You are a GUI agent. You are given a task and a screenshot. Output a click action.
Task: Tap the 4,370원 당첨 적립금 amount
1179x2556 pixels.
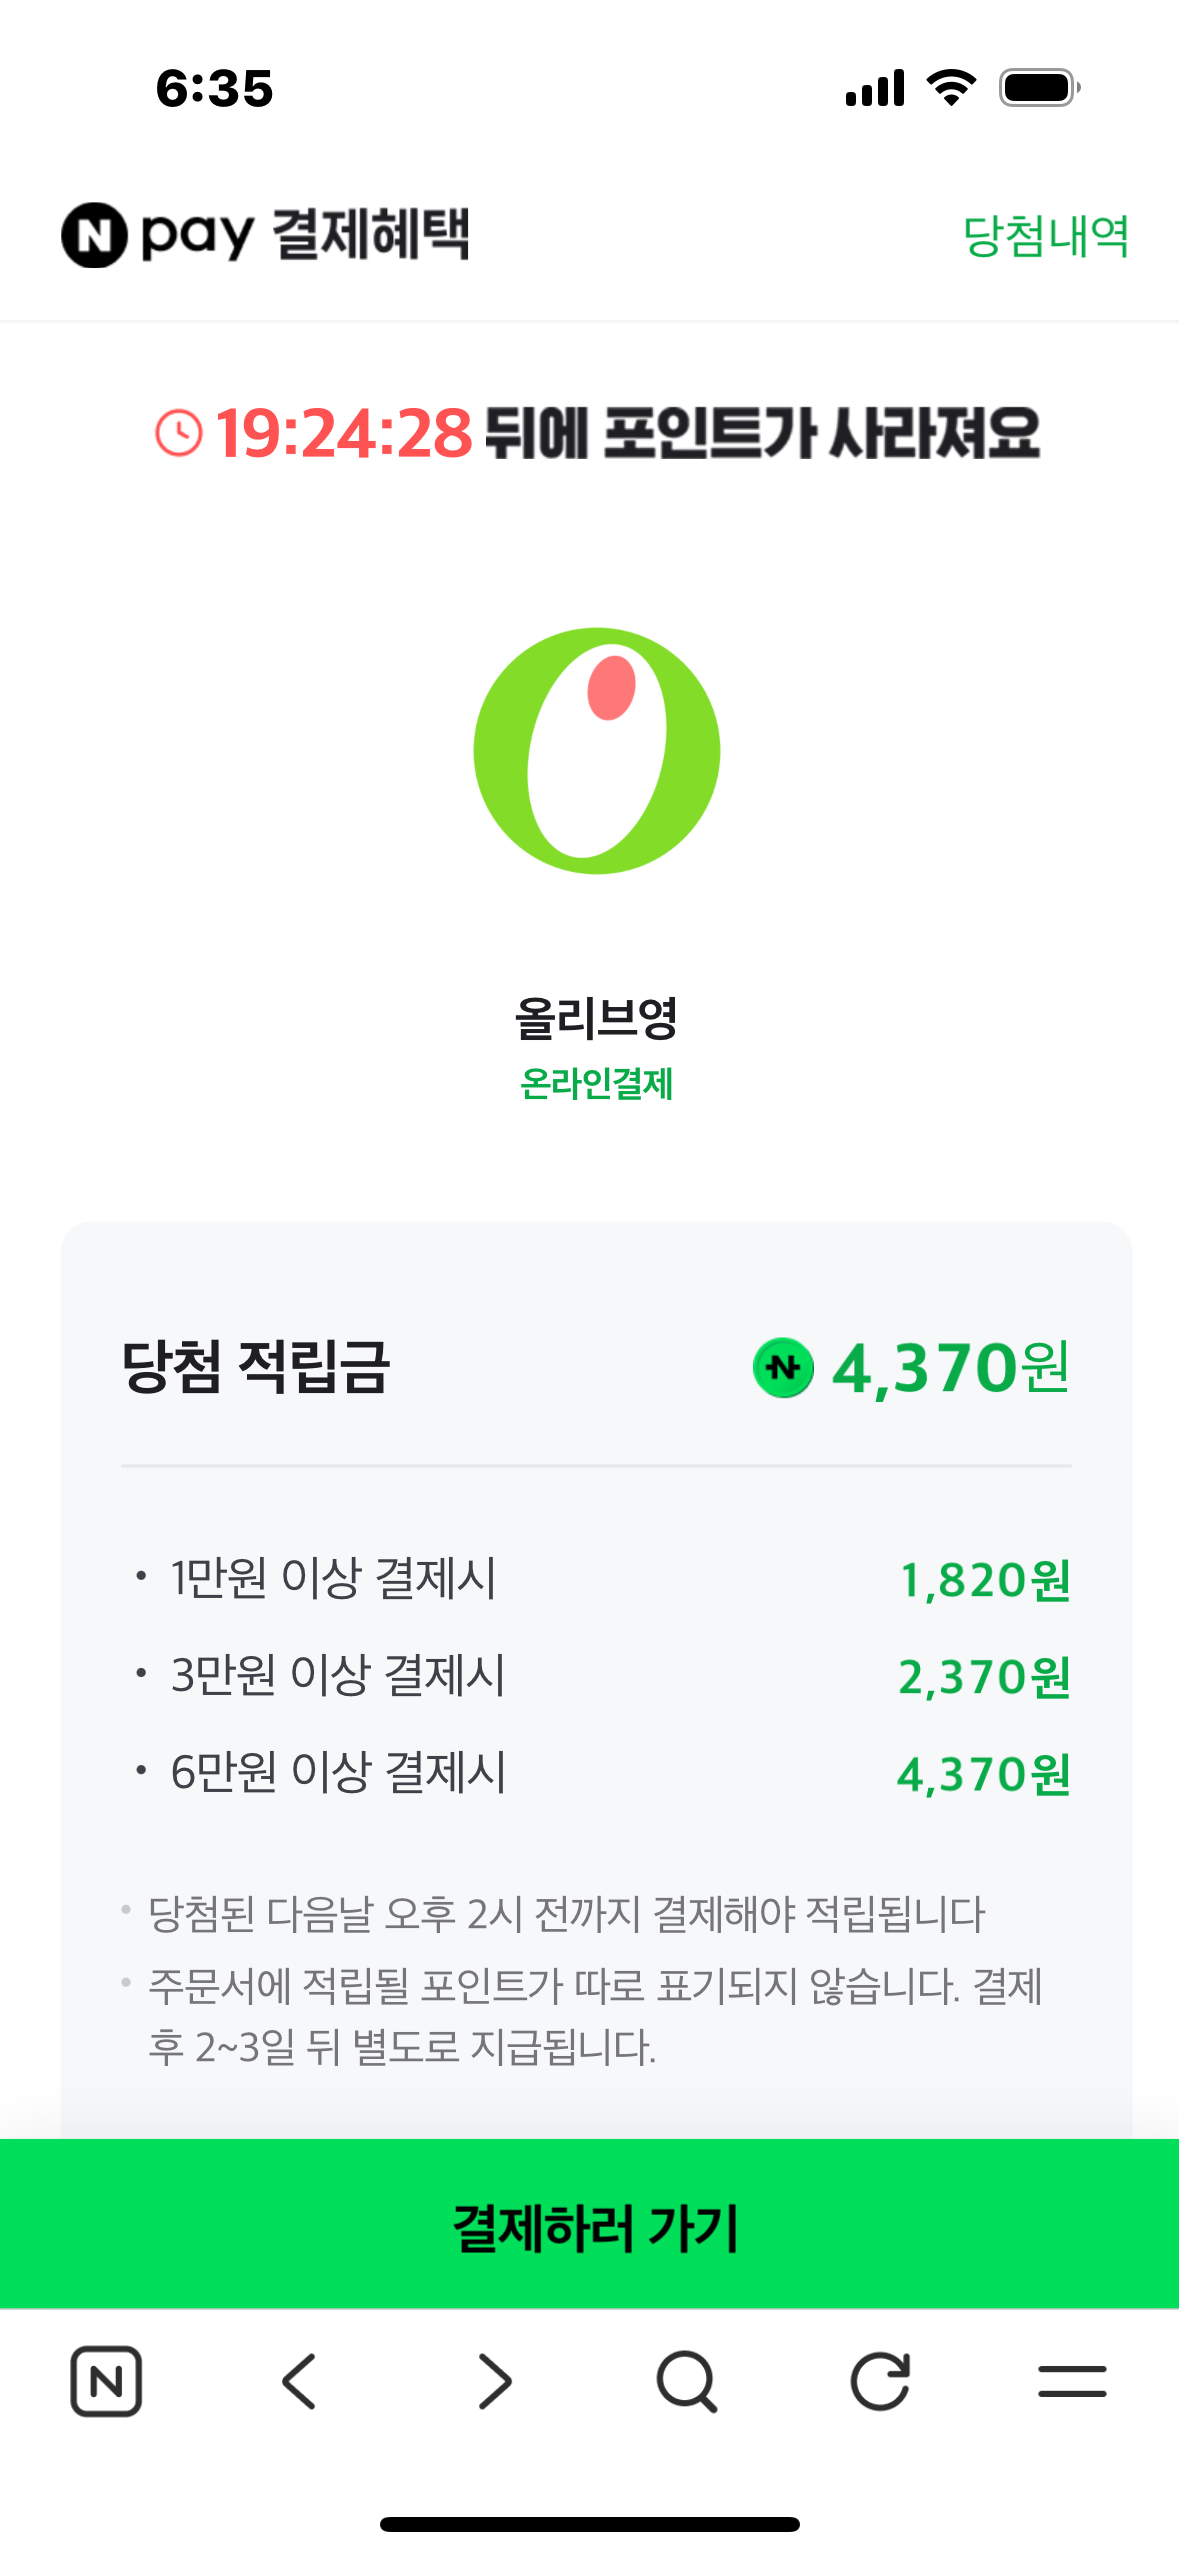(x=950, y=1367)
